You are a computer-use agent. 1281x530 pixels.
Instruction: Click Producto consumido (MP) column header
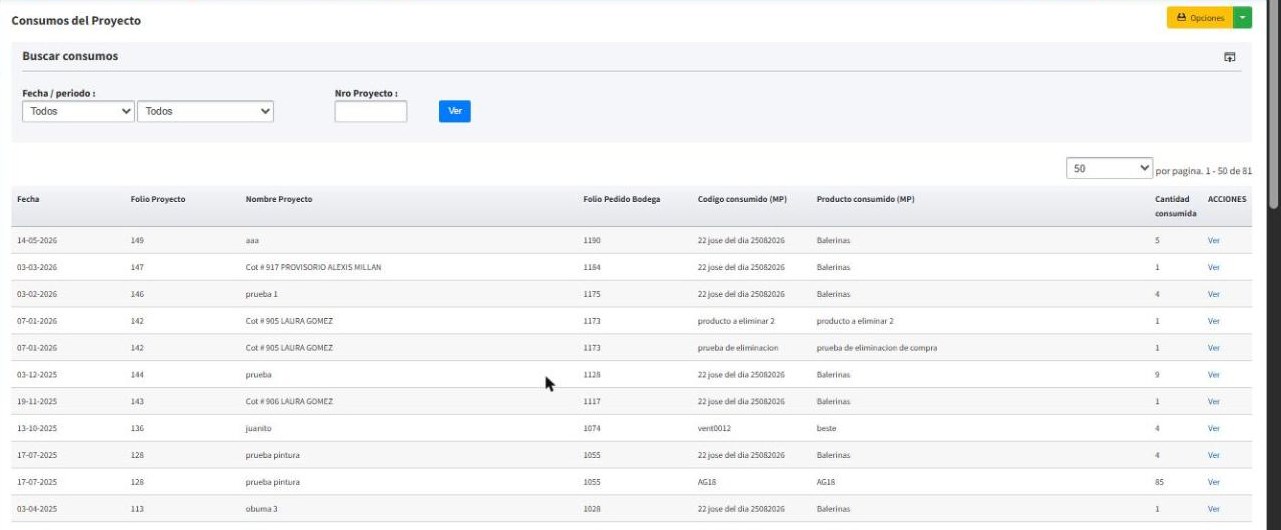pos(865,199)
